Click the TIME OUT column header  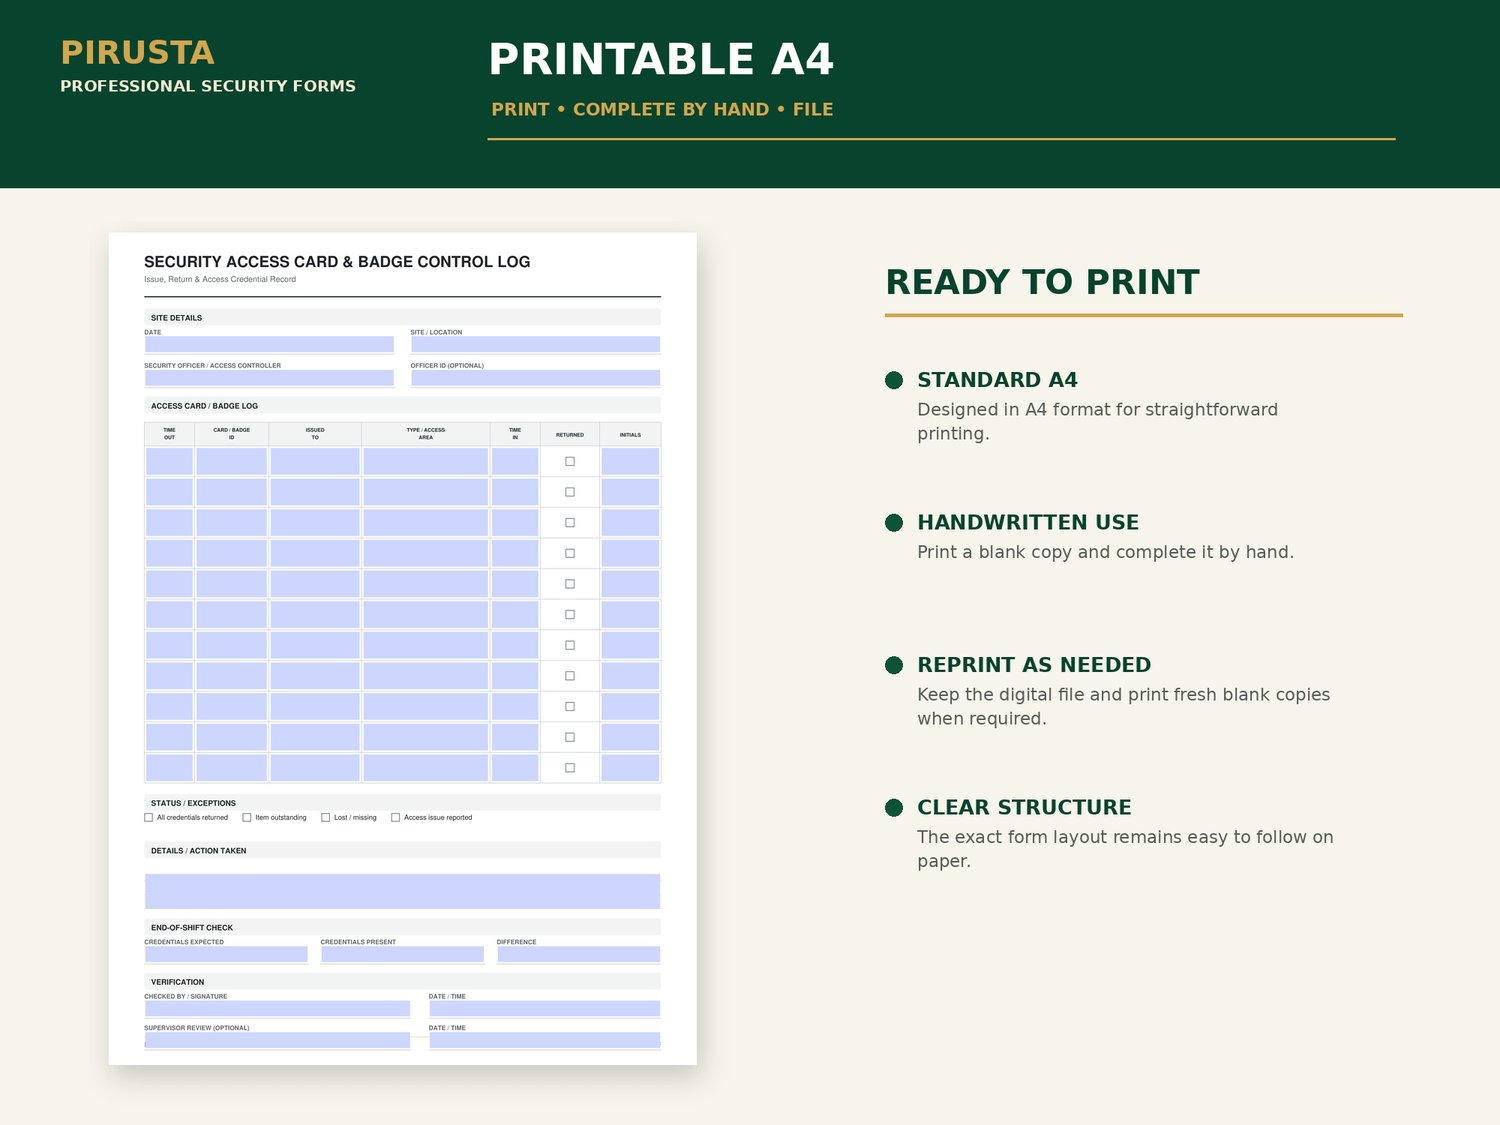click(x=169, y=434)
